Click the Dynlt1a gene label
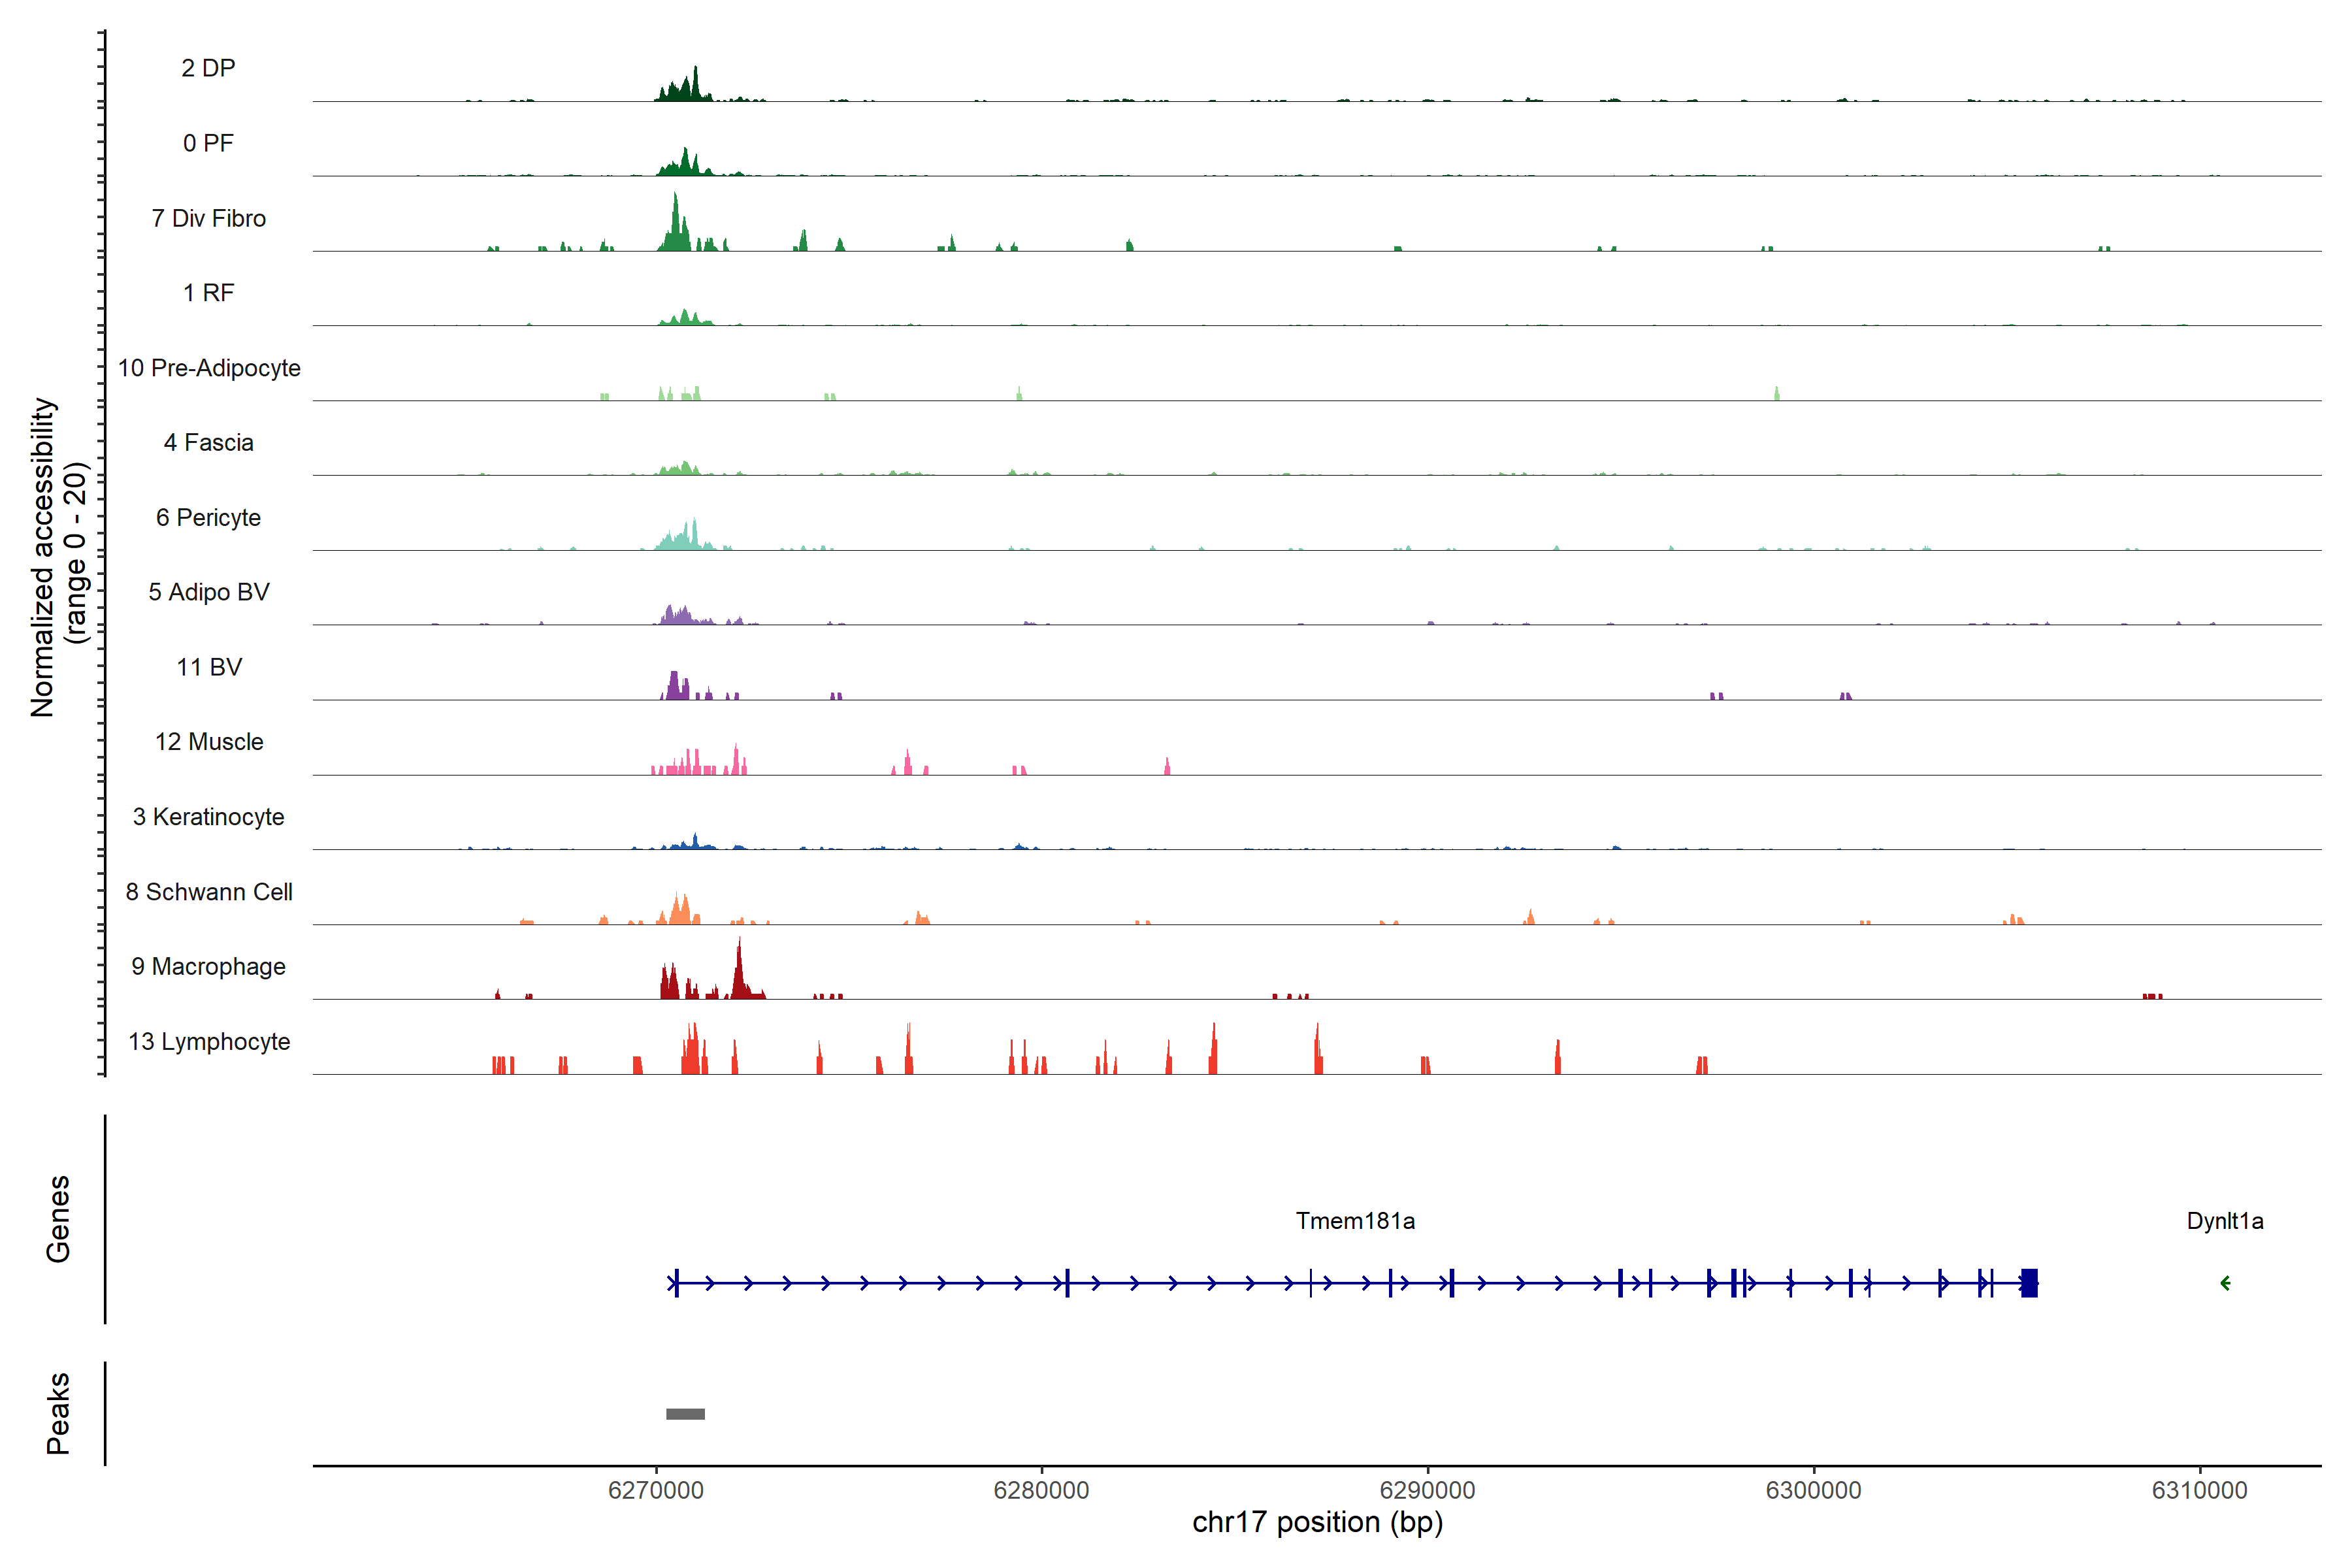The image size is (2352, 1568). [x=2224, y=1220]
